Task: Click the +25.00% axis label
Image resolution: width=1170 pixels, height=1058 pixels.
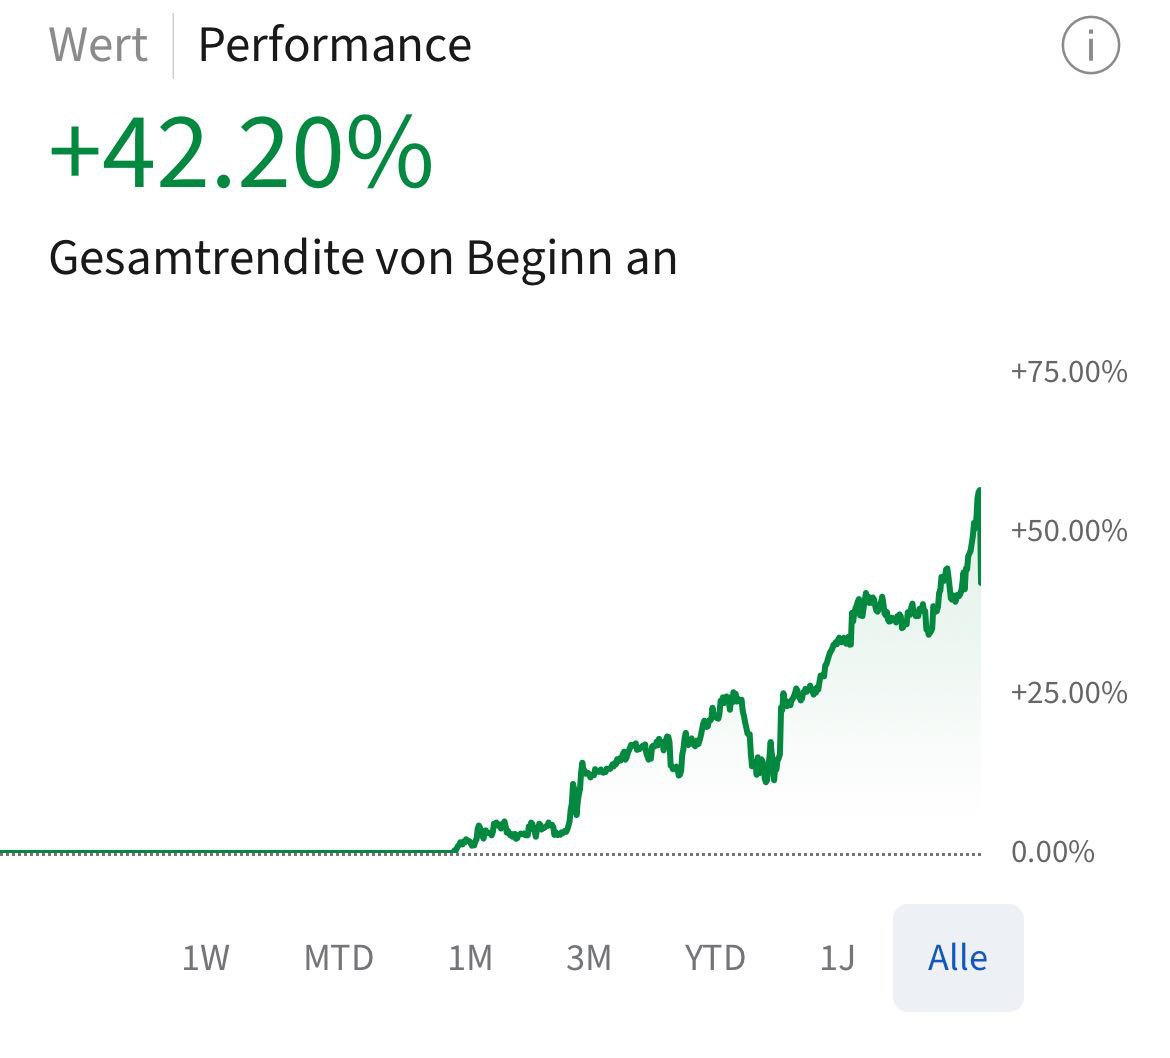Action: [x=1068, y=692]
